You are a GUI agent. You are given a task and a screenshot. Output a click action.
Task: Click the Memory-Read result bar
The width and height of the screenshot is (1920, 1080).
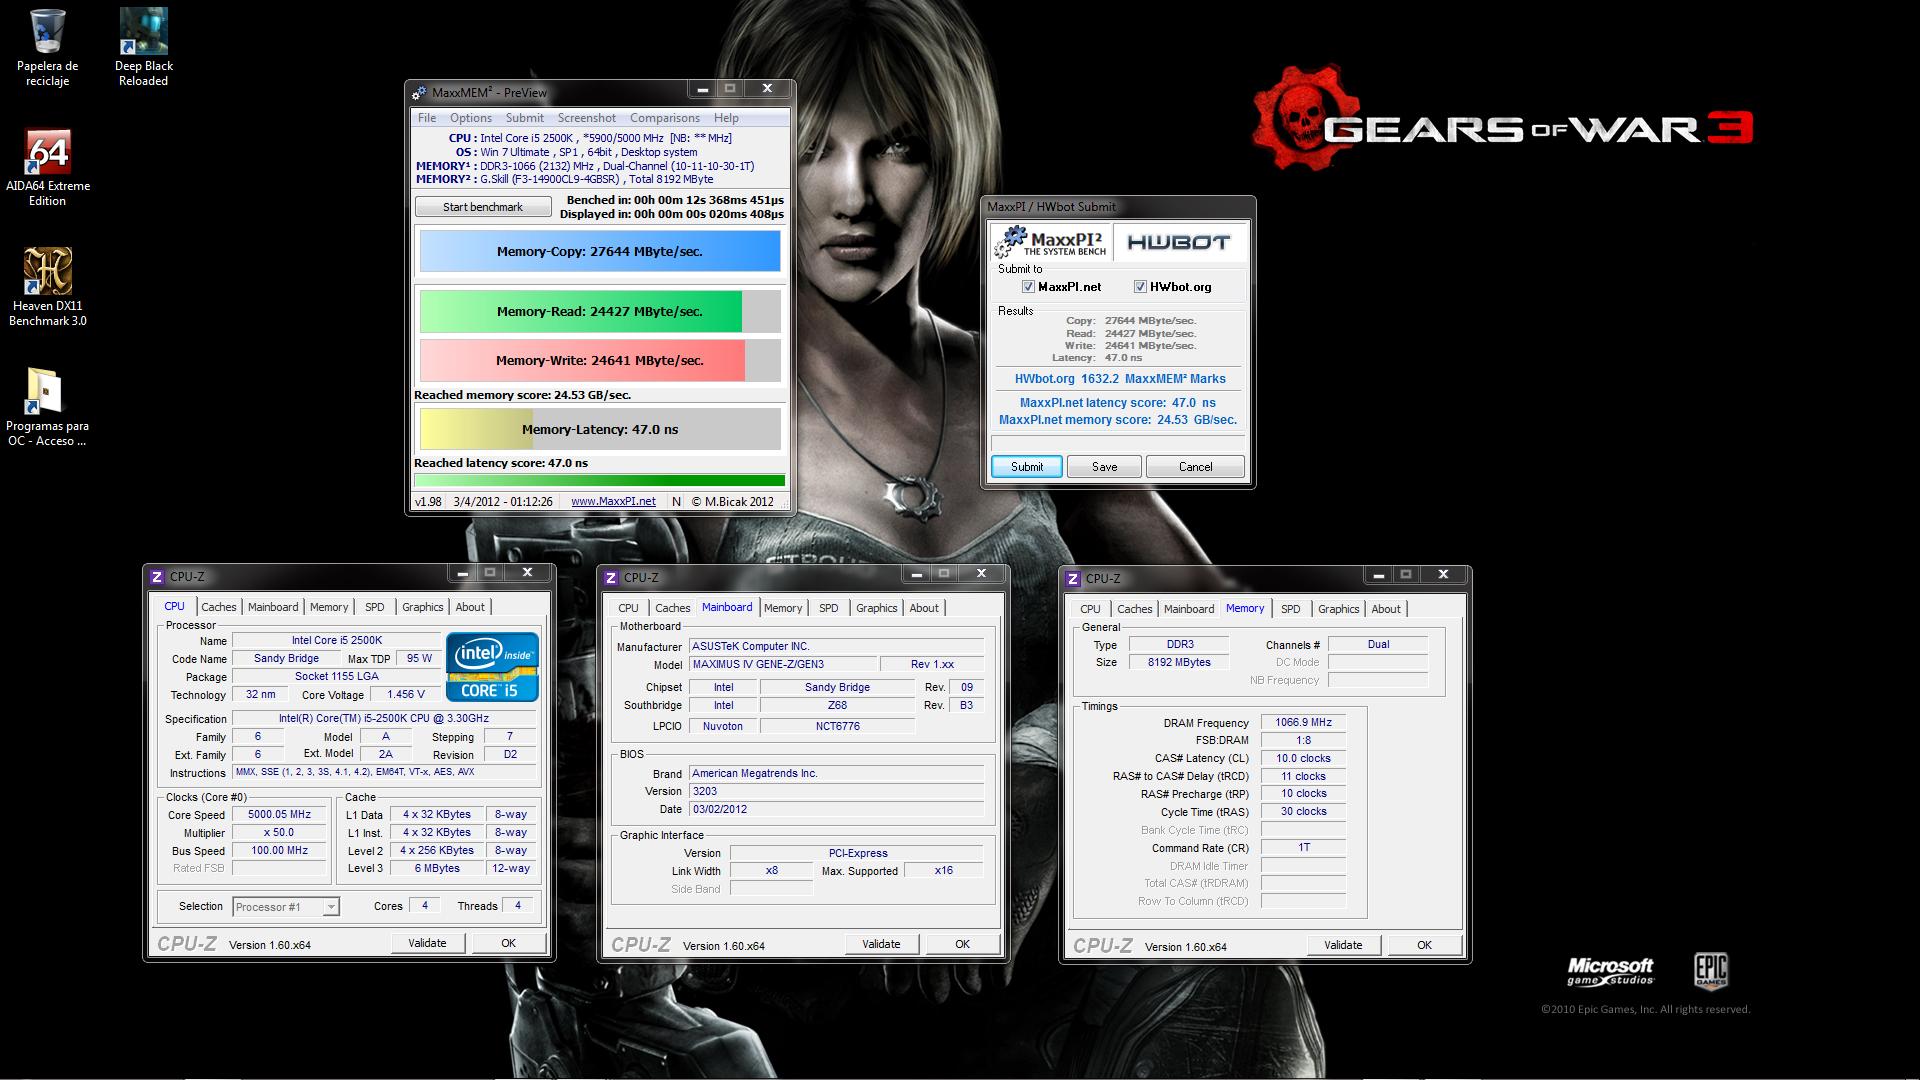pos(600,312)
